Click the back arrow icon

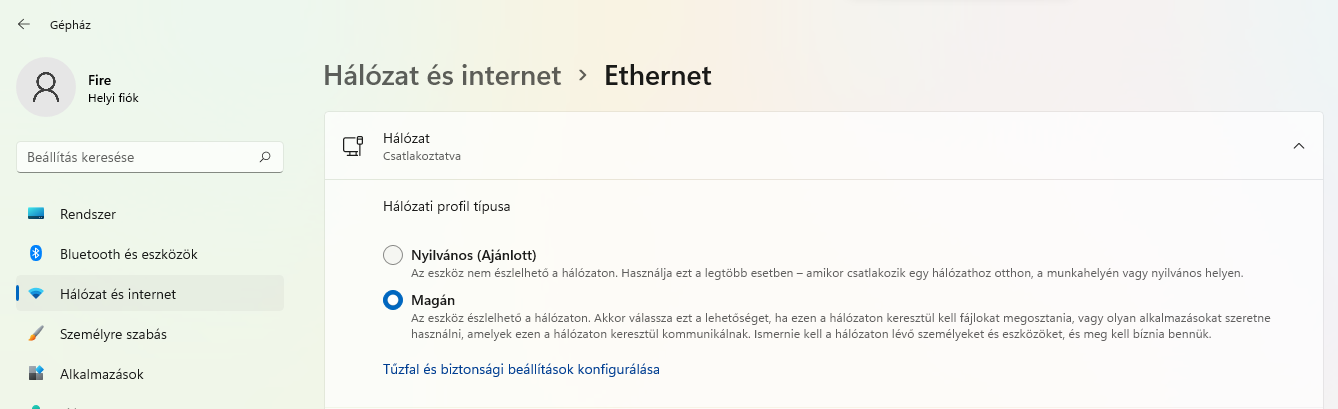(24, 24)
